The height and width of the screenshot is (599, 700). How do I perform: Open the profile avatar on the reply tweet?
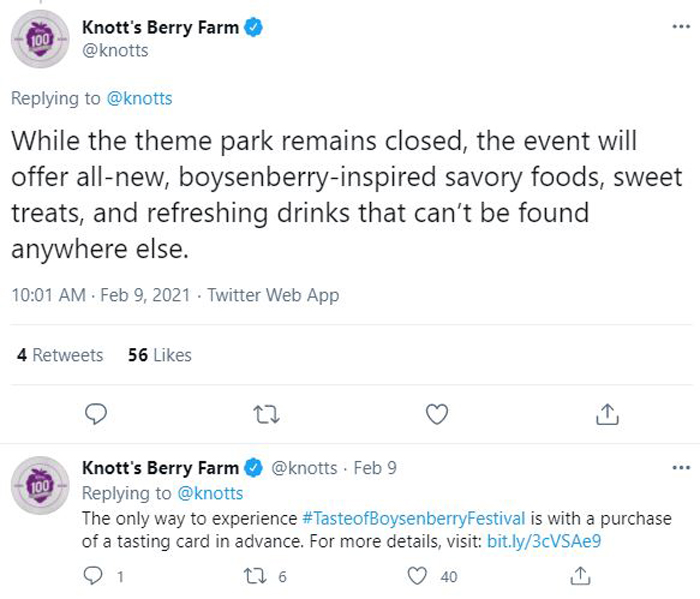click(40, 485)
